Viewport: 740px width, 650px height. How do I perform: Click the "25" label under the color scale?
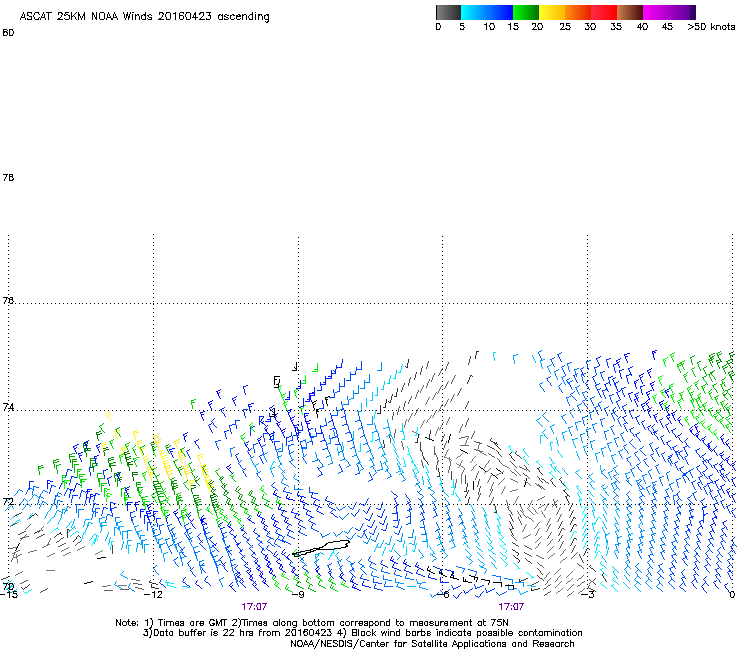tap(565, 27)
